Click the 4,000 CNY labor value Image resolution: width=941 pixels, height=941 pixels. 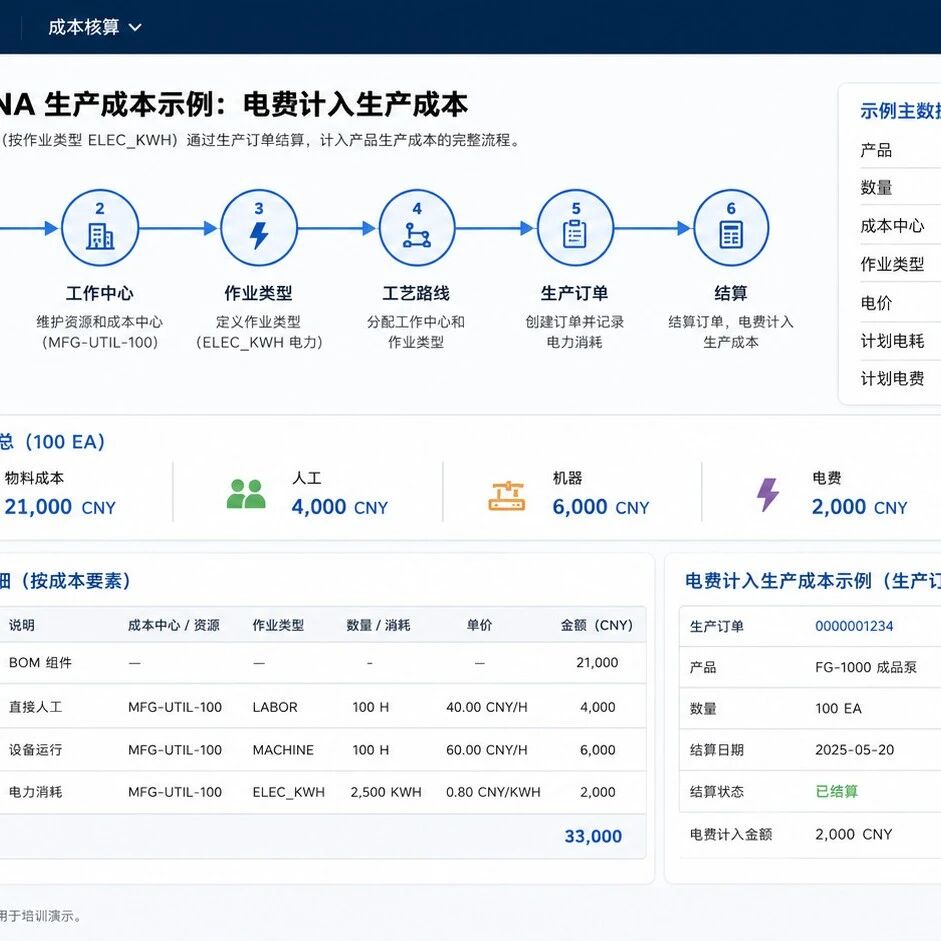[340, 507]
